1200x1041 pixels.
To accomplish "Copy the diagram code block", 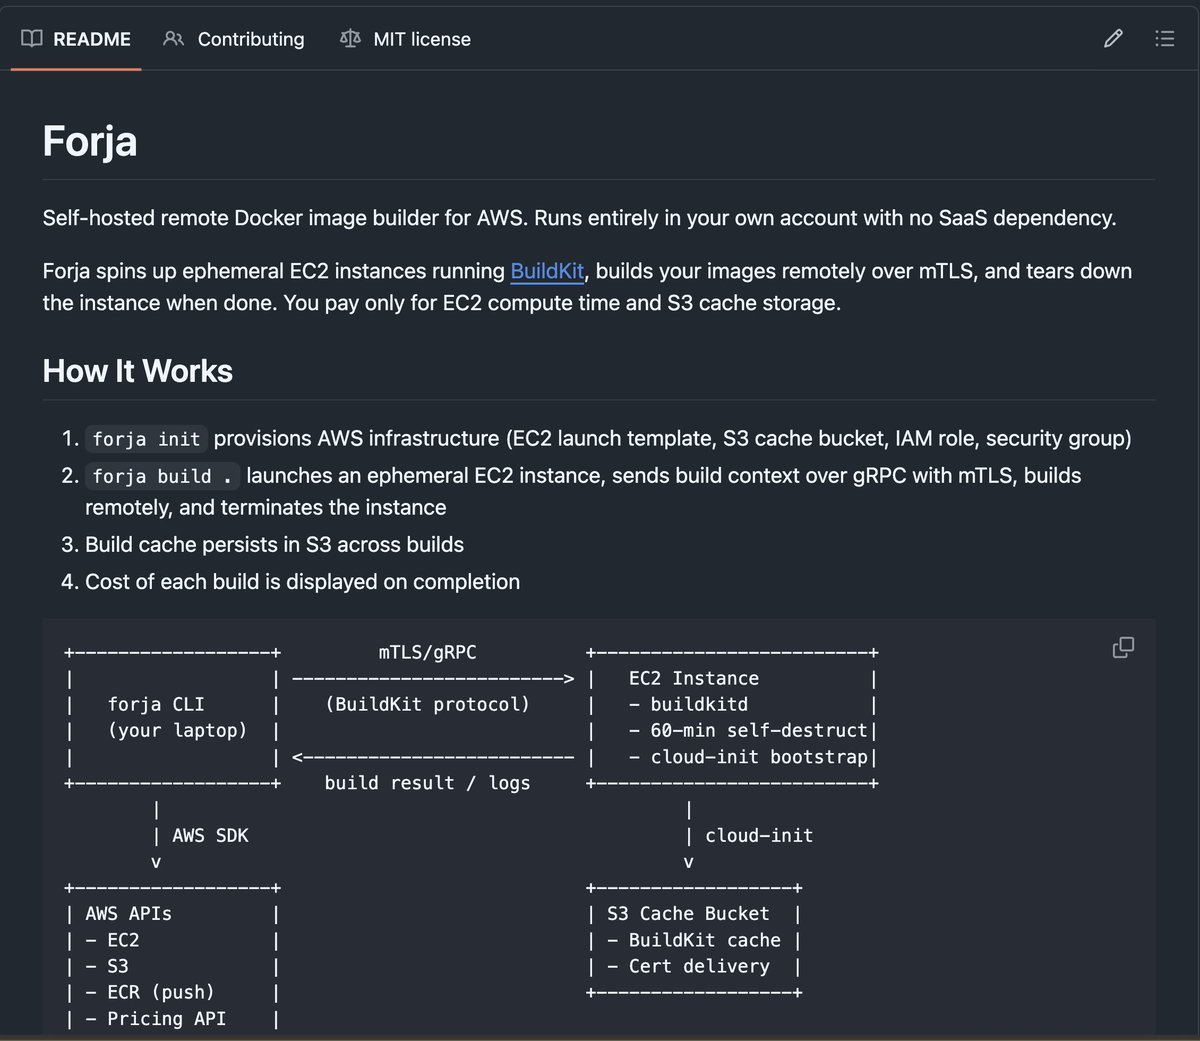I will pyautogui.click(x=1123, y=647).
